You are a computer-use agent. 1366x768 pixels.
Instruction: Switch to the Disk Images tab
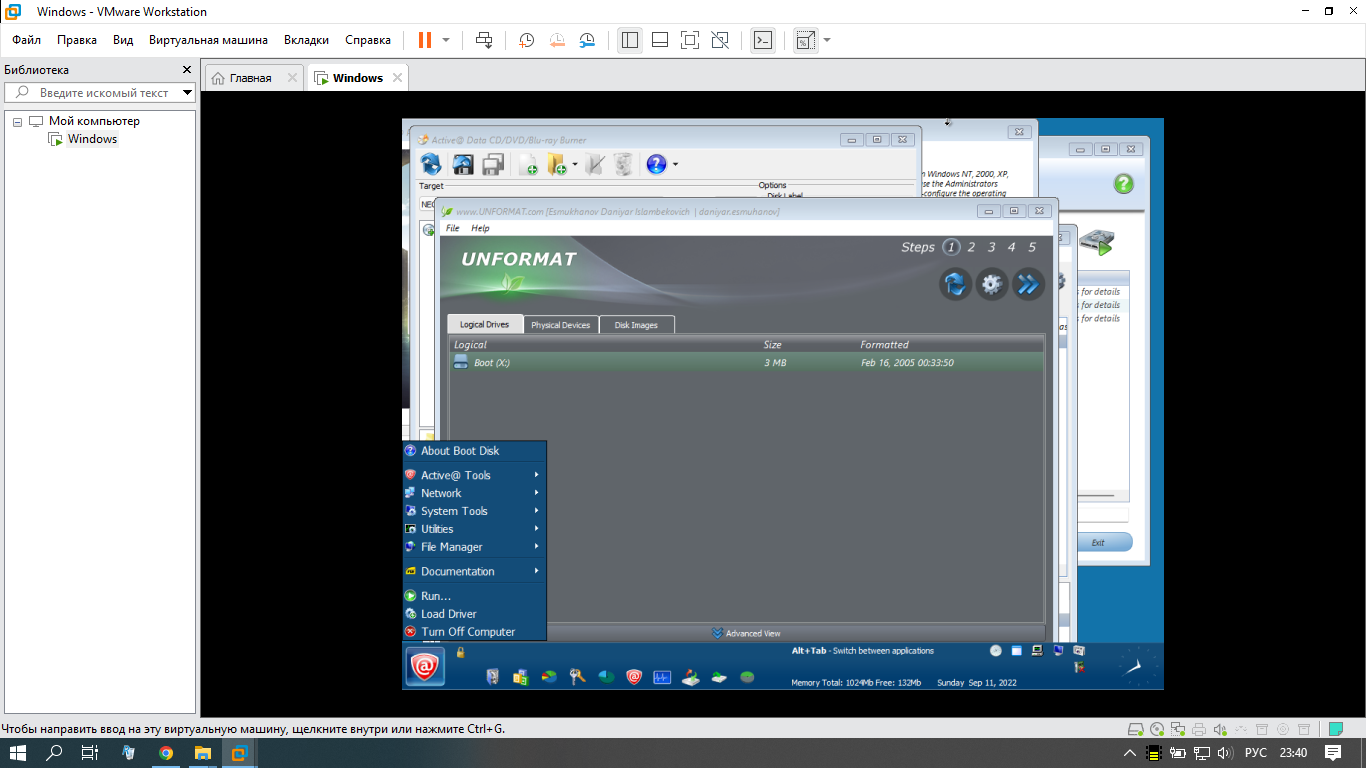click(x=637, y=325)
